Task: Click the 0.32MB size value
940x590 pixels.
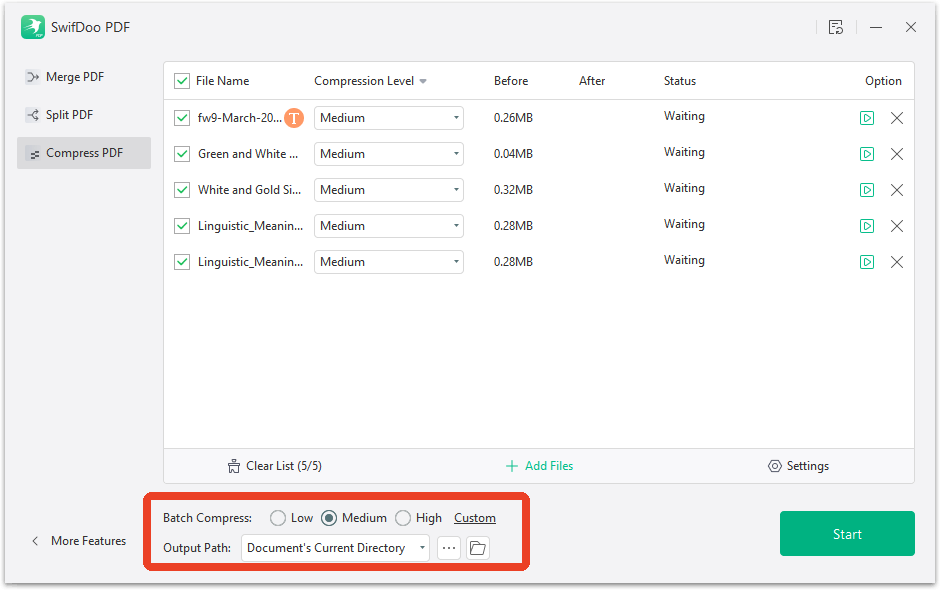Action: (513, 190)
